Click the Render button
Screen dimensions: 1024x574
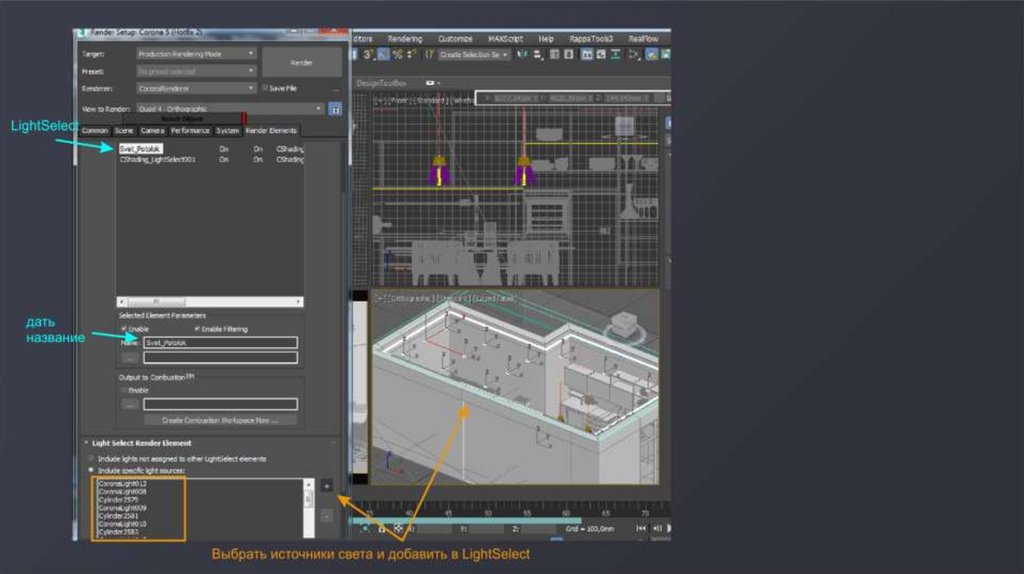click(301, 62)
